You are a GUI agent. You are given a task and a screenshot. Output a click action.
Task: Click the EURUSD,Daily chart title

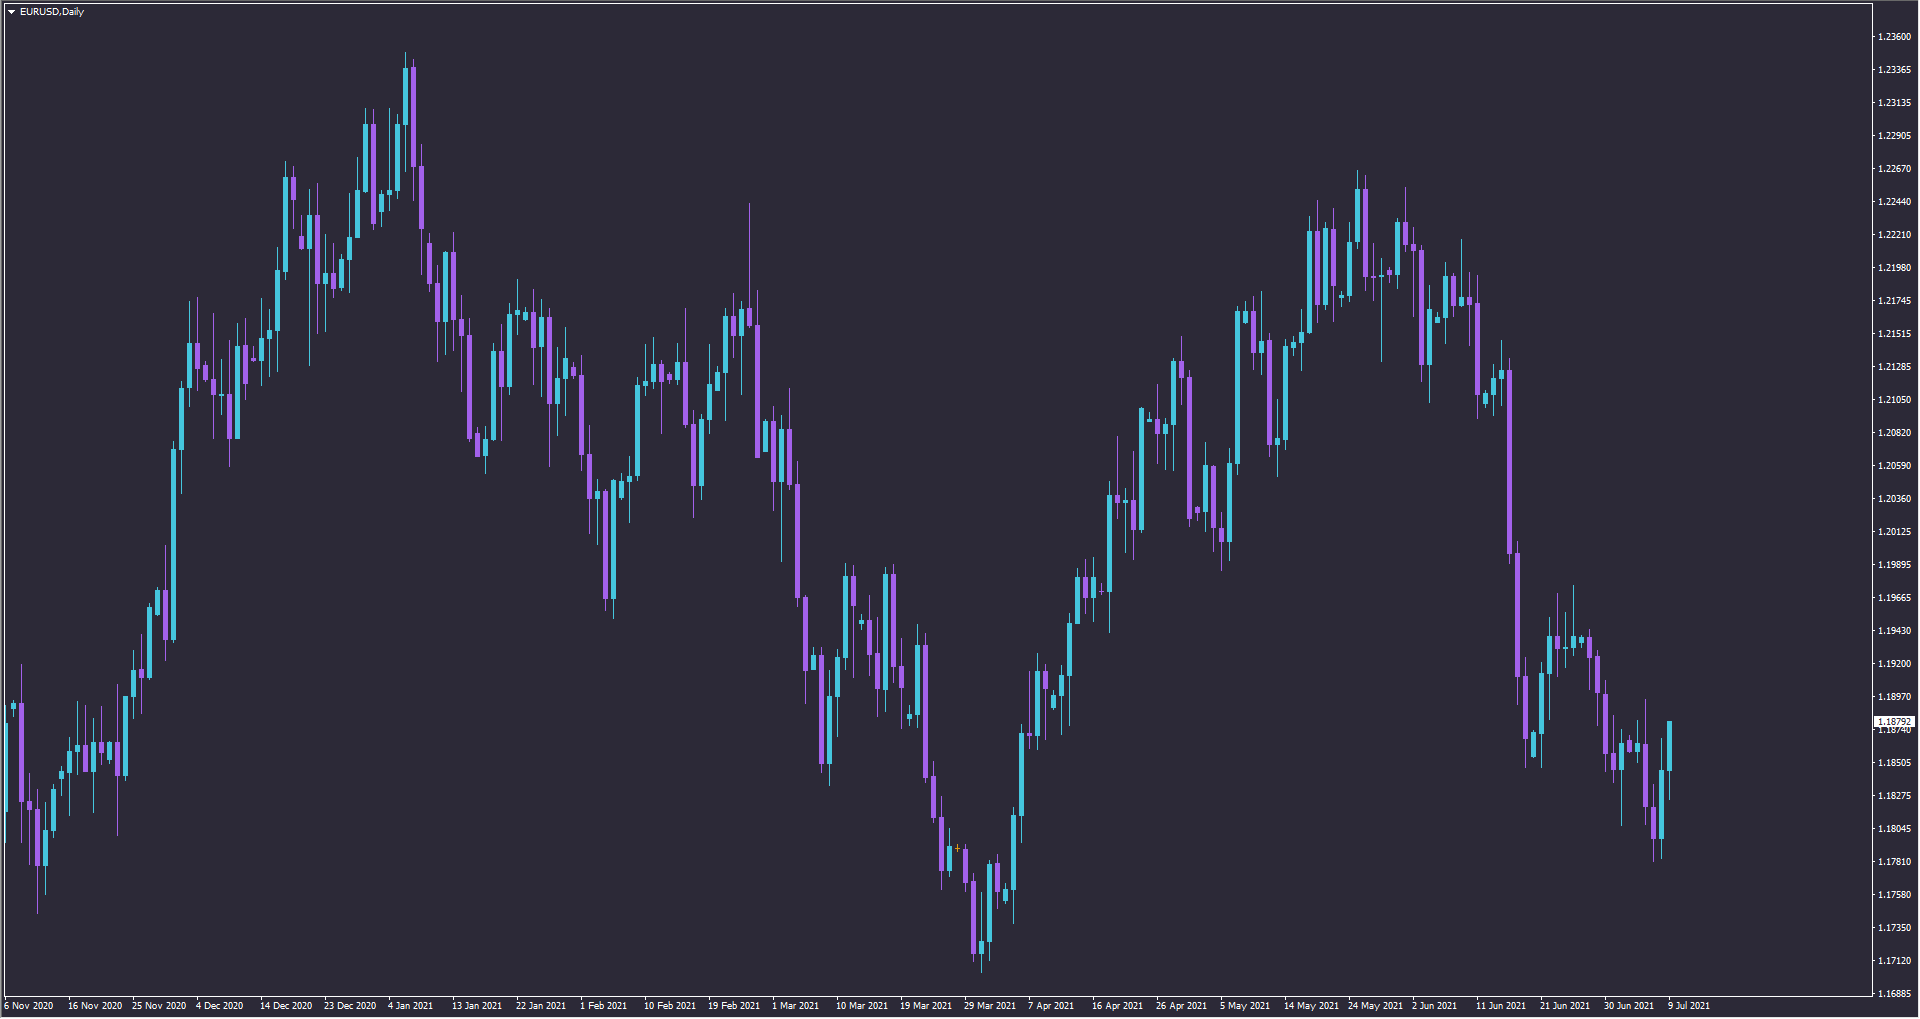(x=52, y=12)
